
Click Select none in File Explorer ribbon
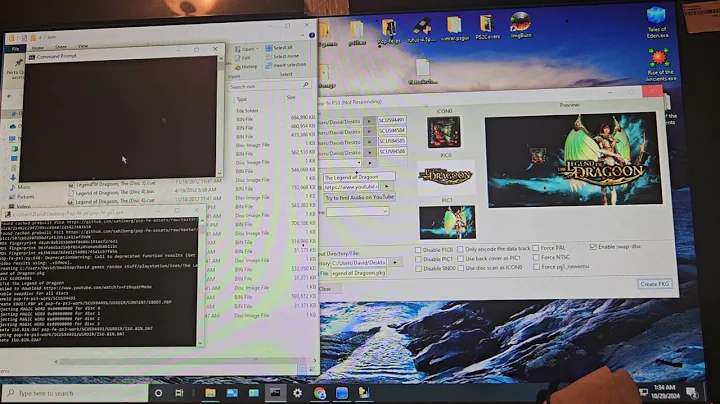(281, 56)
